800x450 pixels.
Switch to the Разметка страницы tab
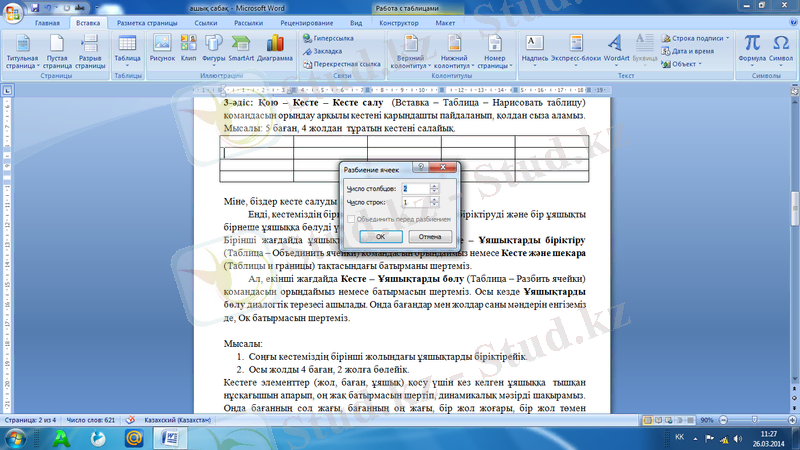point(149,21)
